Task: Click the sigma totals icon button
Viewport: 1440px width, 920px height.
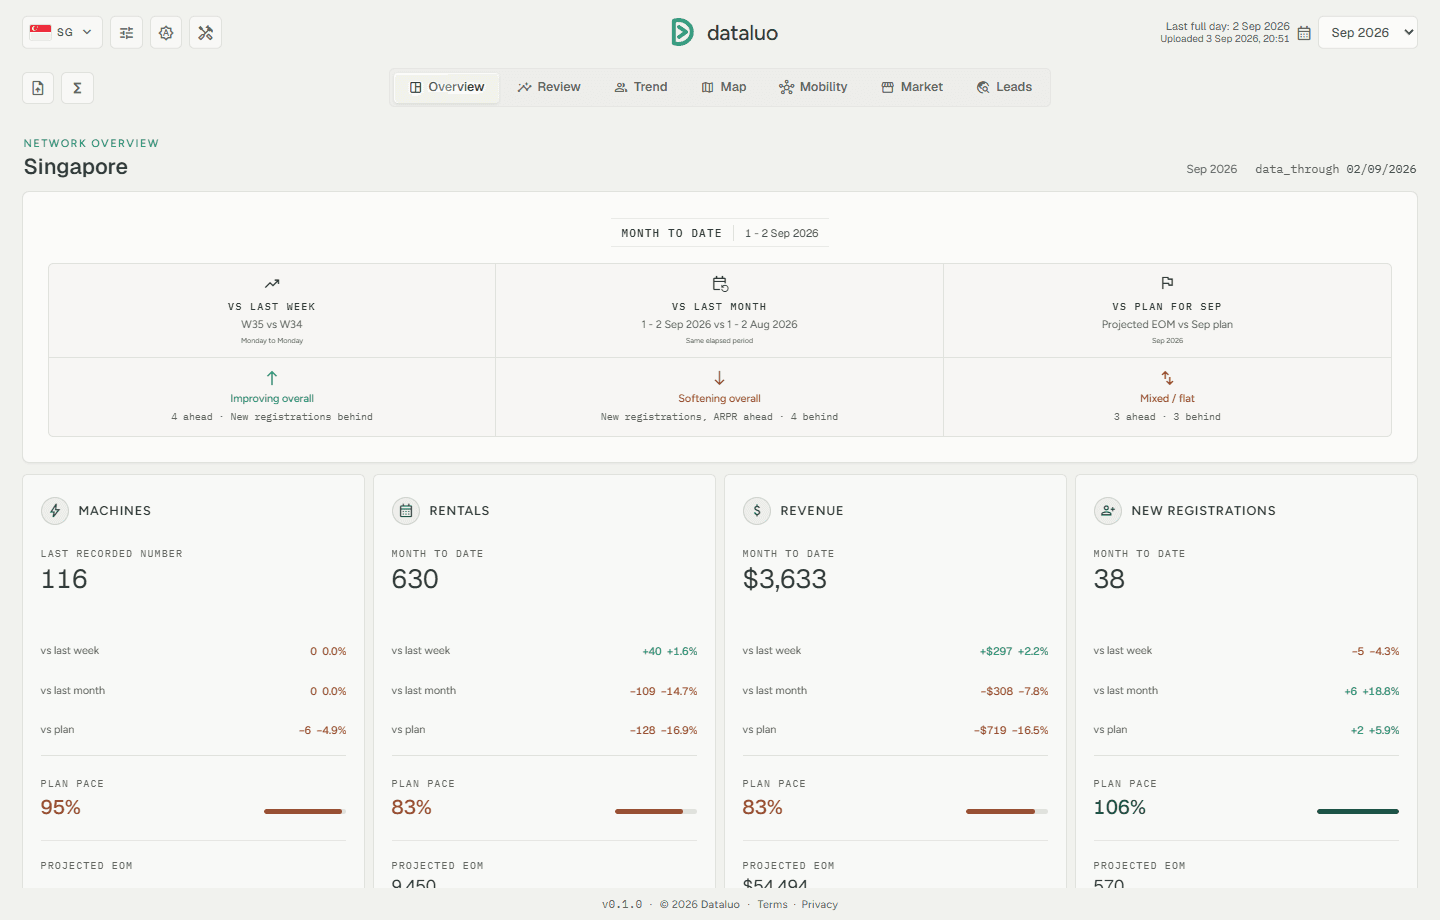Action: tap(78, 88)
